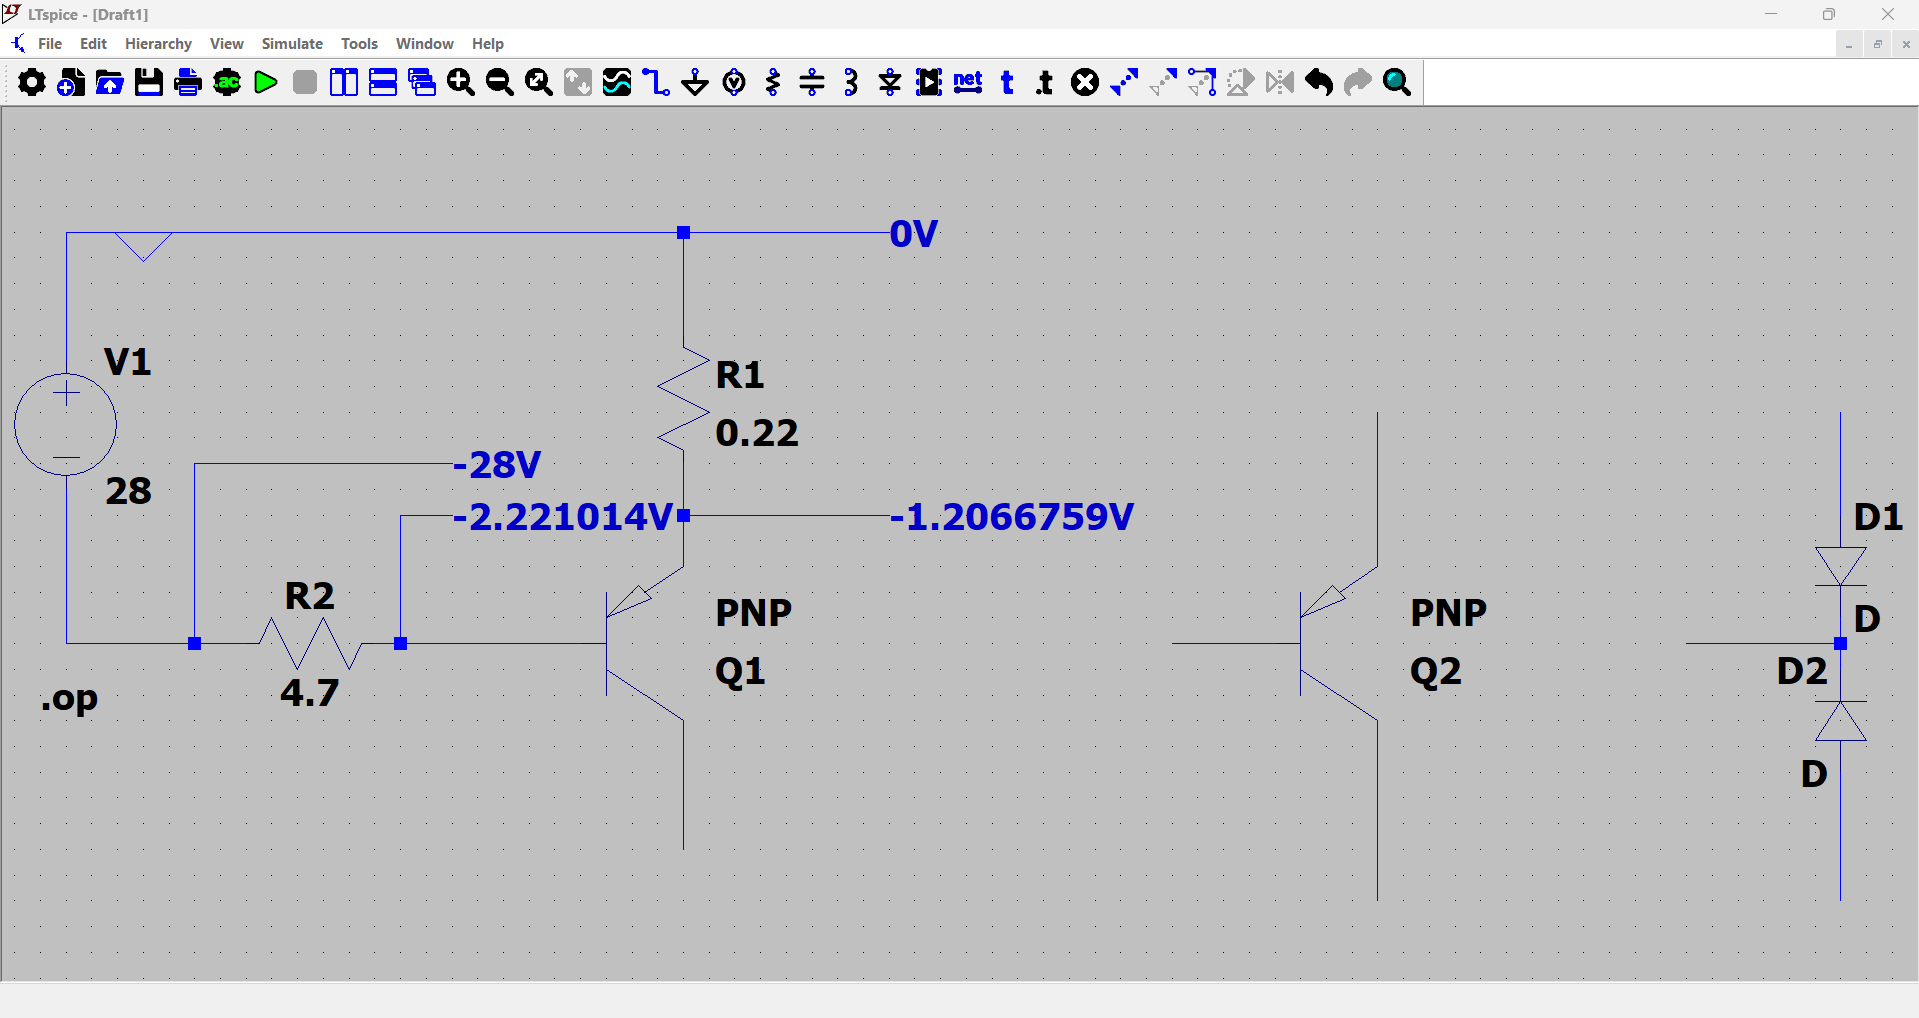Open waveform viewer icon

point(617,82)
